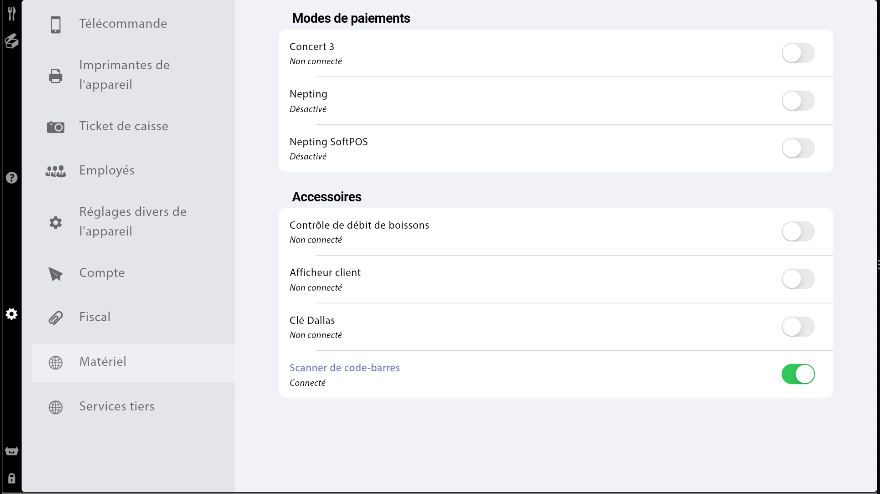880x494 pixels.
Task: Switch on the Afficheur client toggle
Action: 798,279
